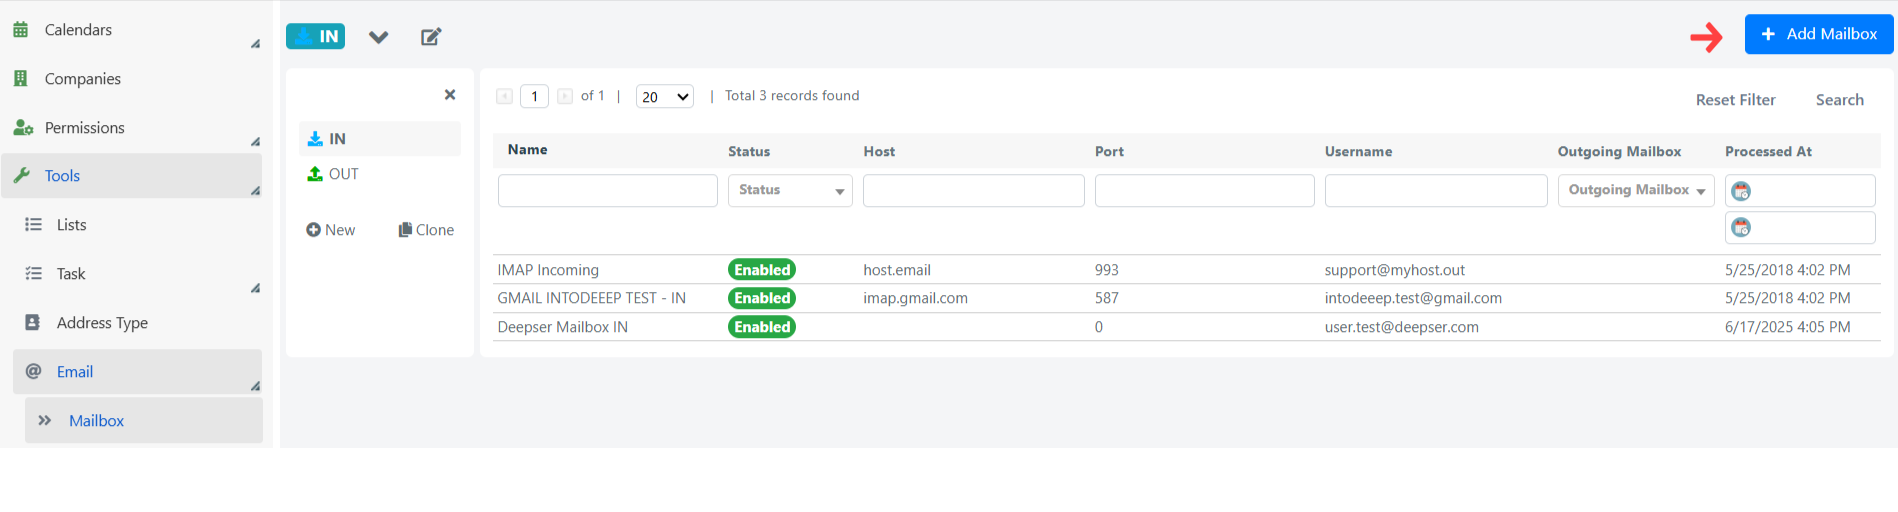Click the edit pencil icon in toolbar
Screen dimensions: 1898x512
(431, 37)
